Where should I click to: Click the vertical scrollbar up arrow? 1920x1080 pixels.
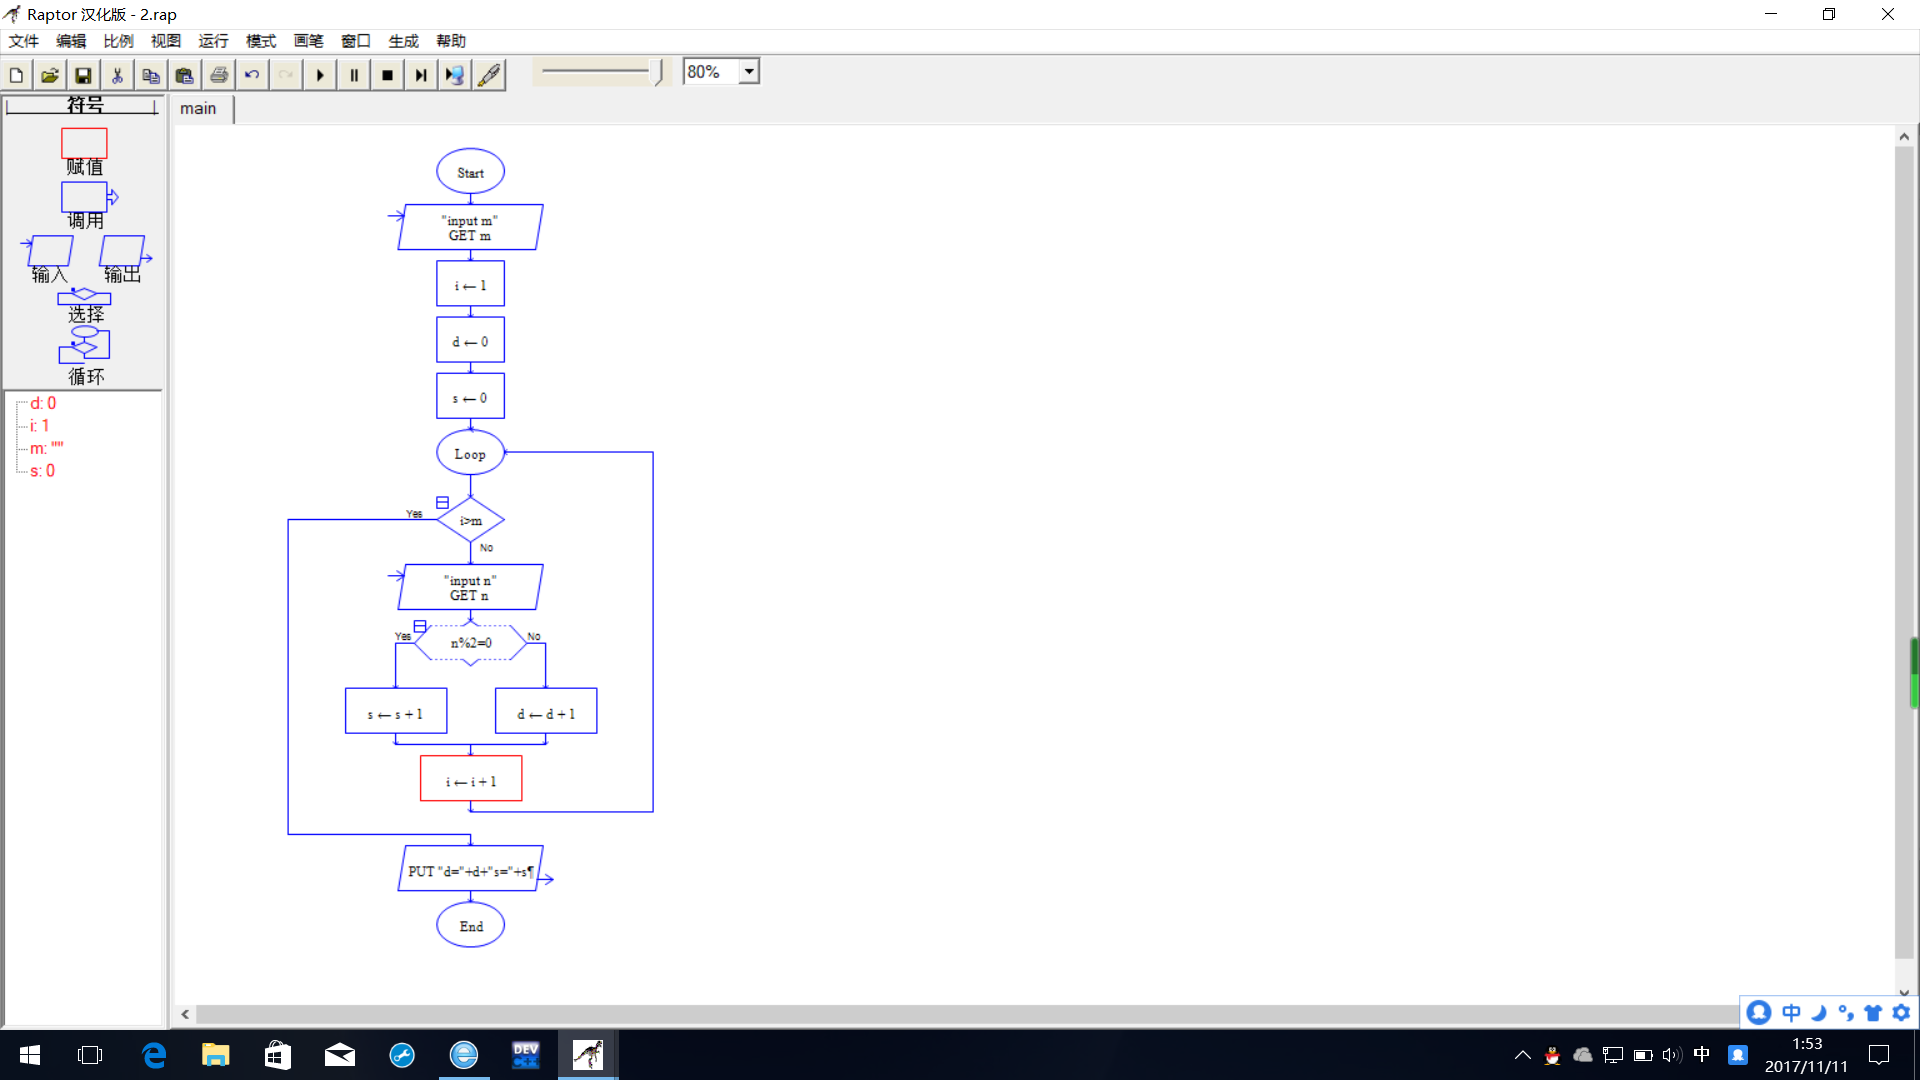click(x=1904, y=137)
